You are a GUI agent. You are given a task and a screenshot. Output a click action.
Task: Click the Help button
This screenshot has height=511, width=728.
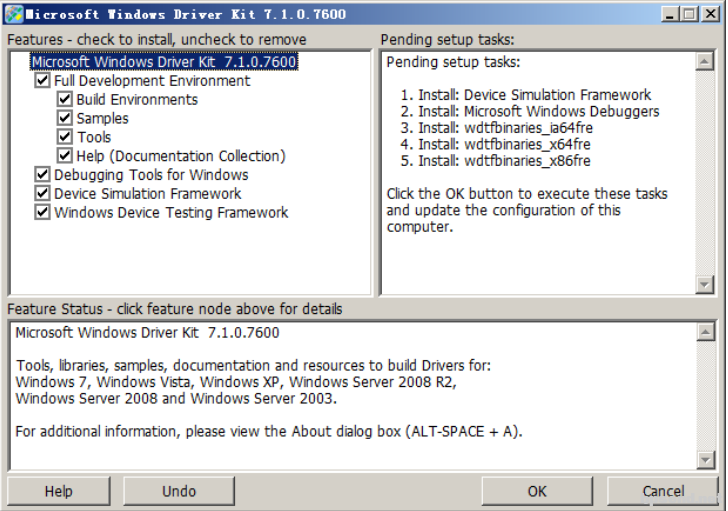pyautogui.click(x=58, y=491)
